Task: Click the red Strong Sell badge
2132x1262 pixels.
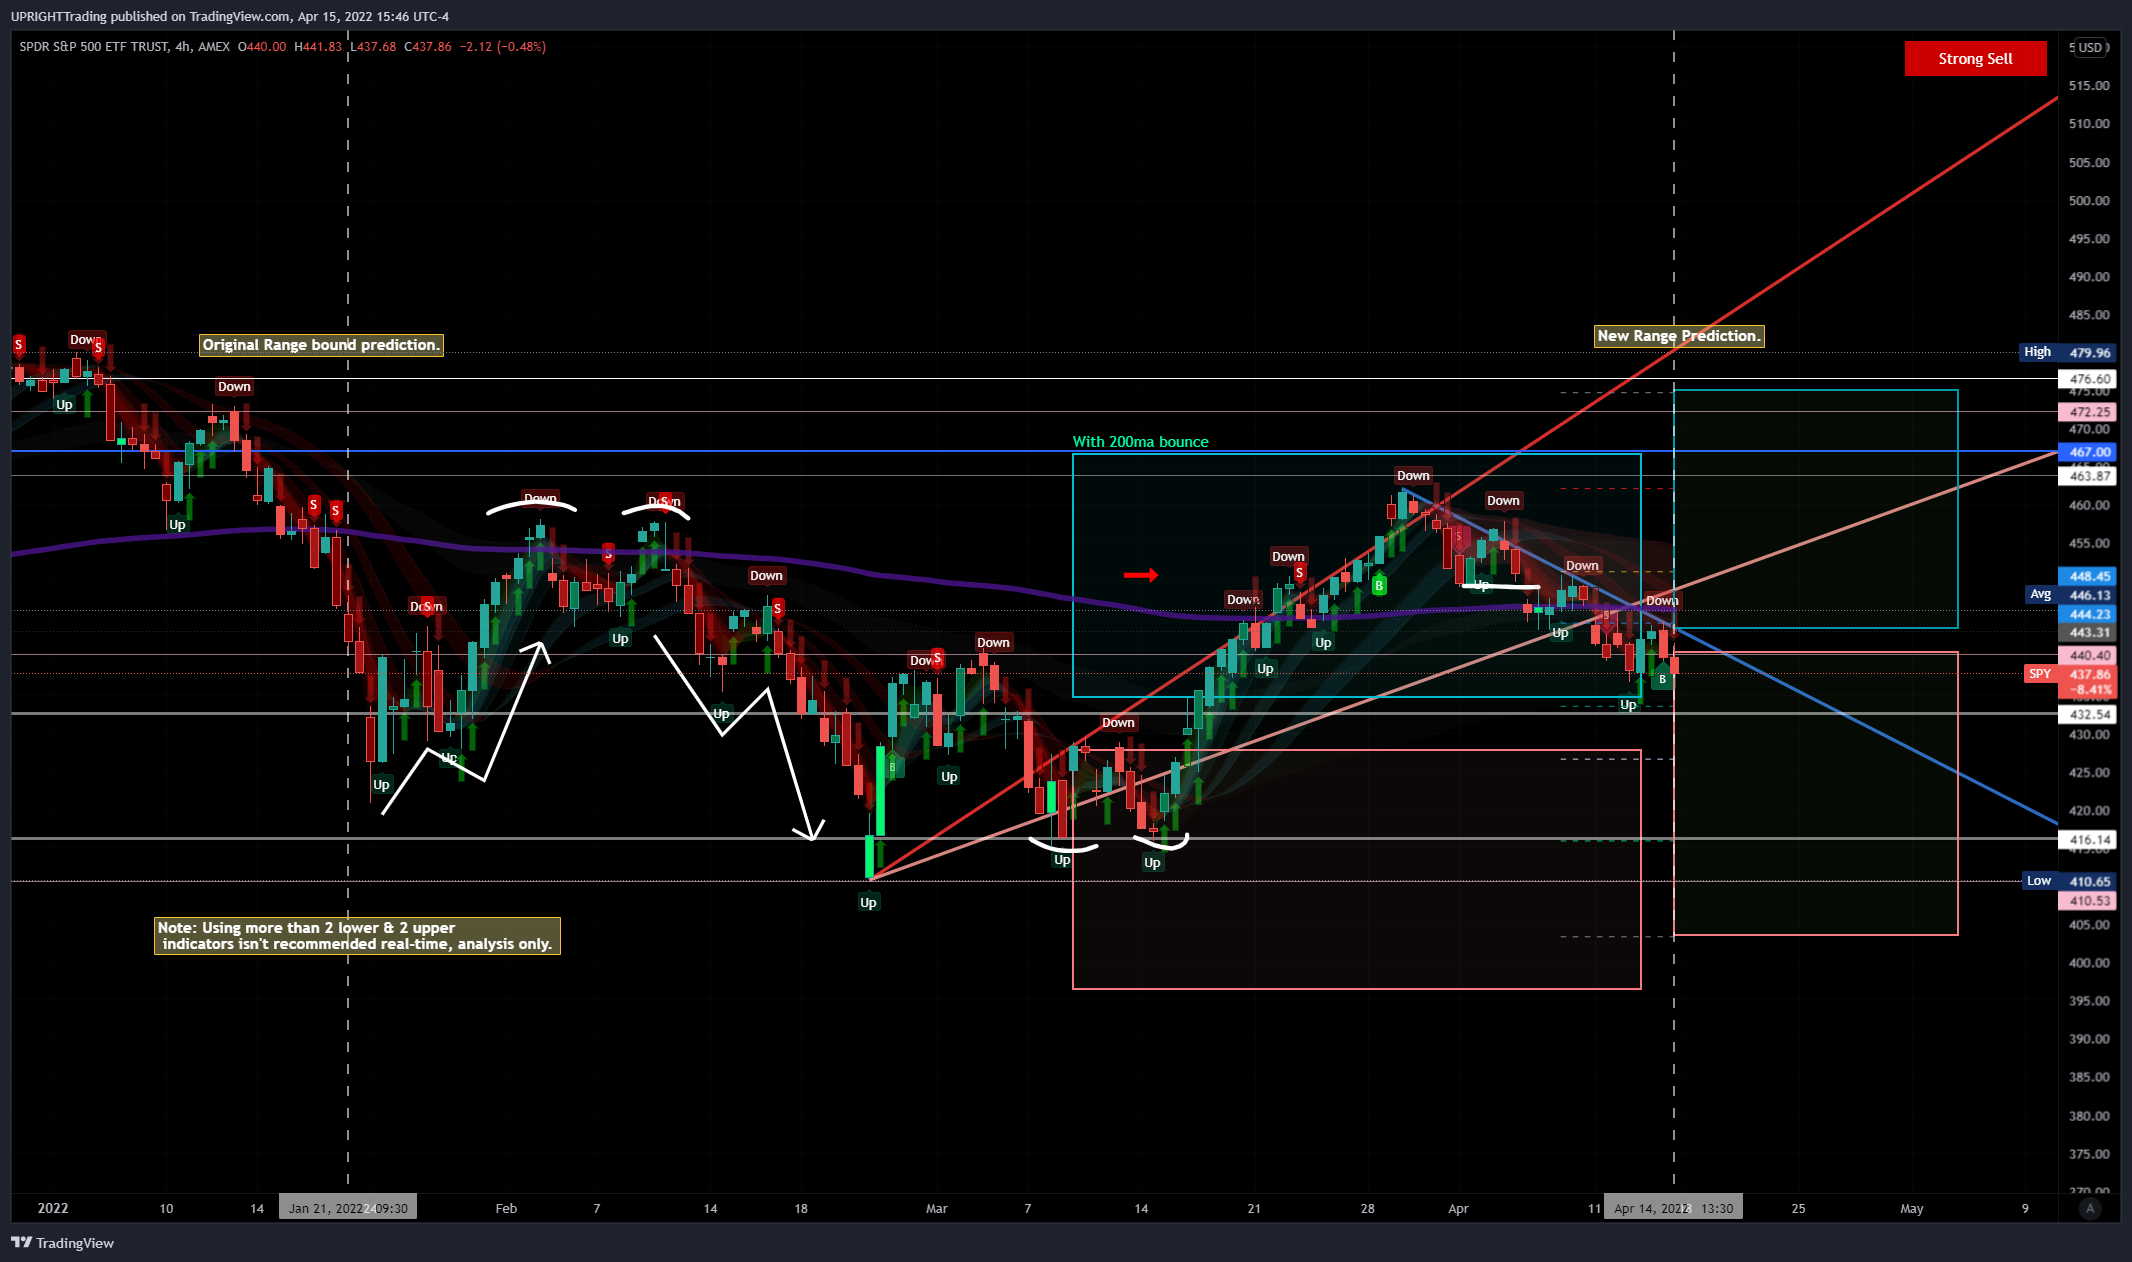Action: 1975,59
